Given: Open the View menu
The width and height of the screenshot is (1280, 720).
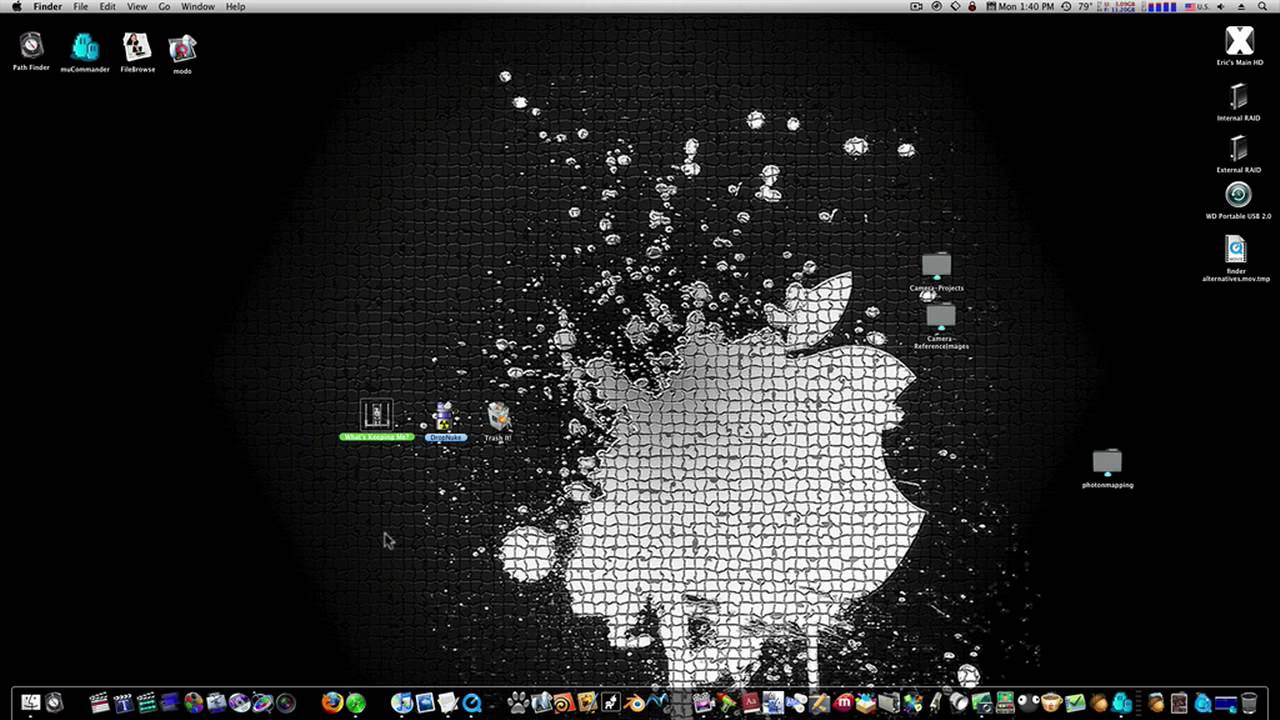Looking at the screenshot, I should click(137, 6).
